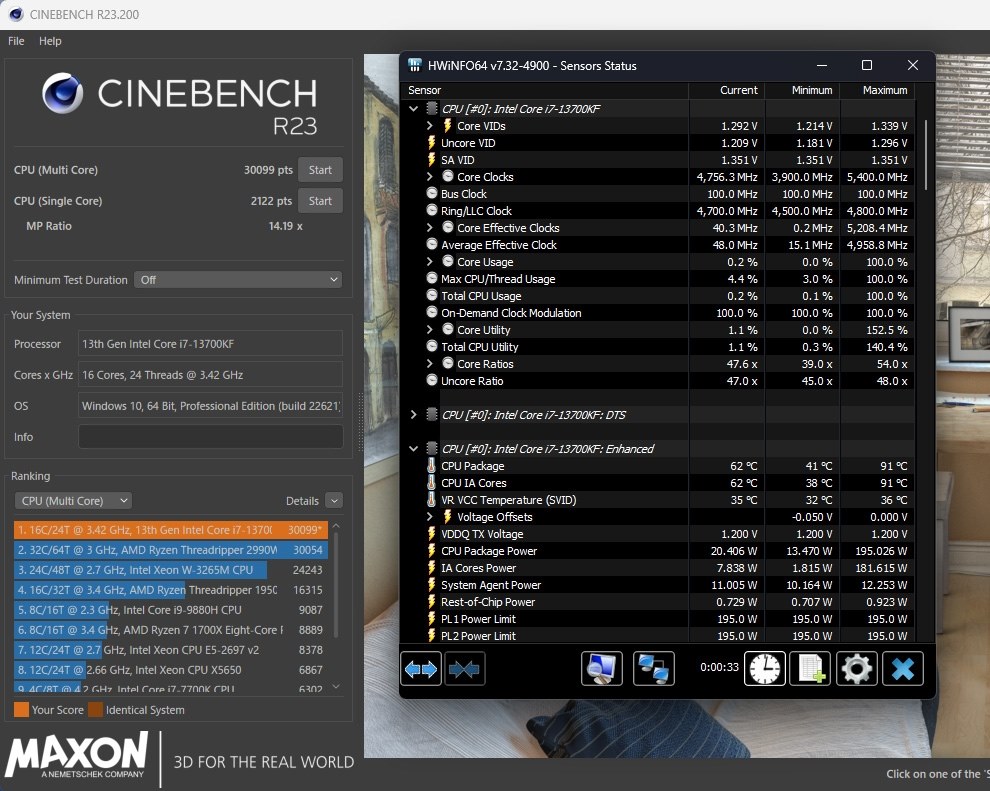
Task: Click the Maximum column header
Action: point(876,90)
